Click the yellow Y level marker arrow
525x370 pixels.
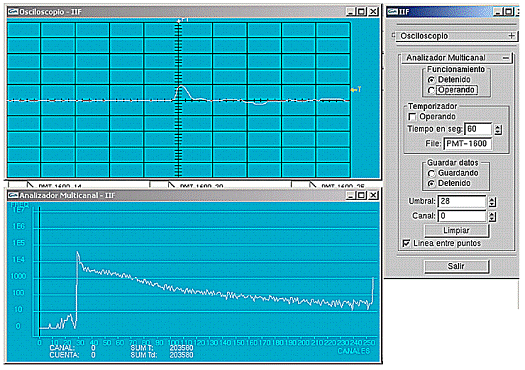356,89
